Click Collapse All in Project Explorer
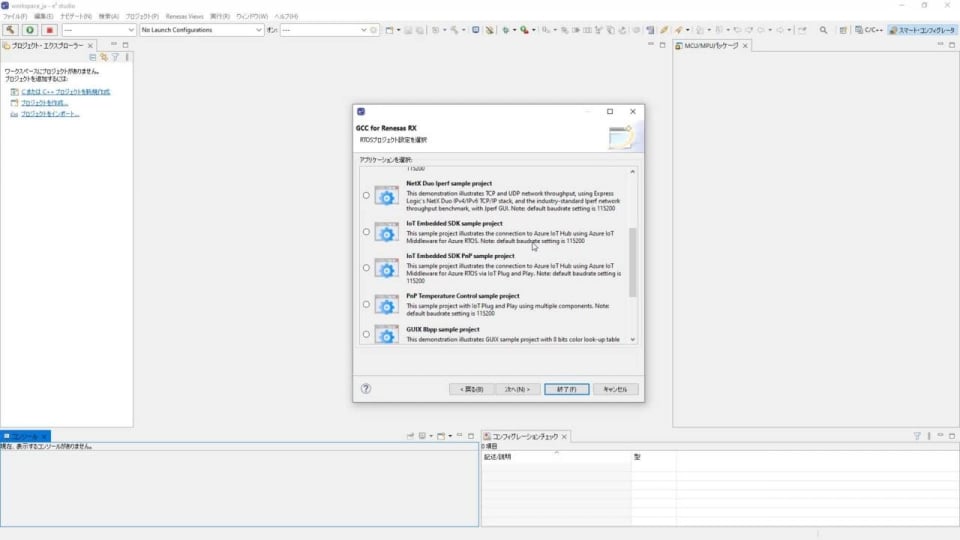This screenshot has height=540, width=960. click(92, 58)
